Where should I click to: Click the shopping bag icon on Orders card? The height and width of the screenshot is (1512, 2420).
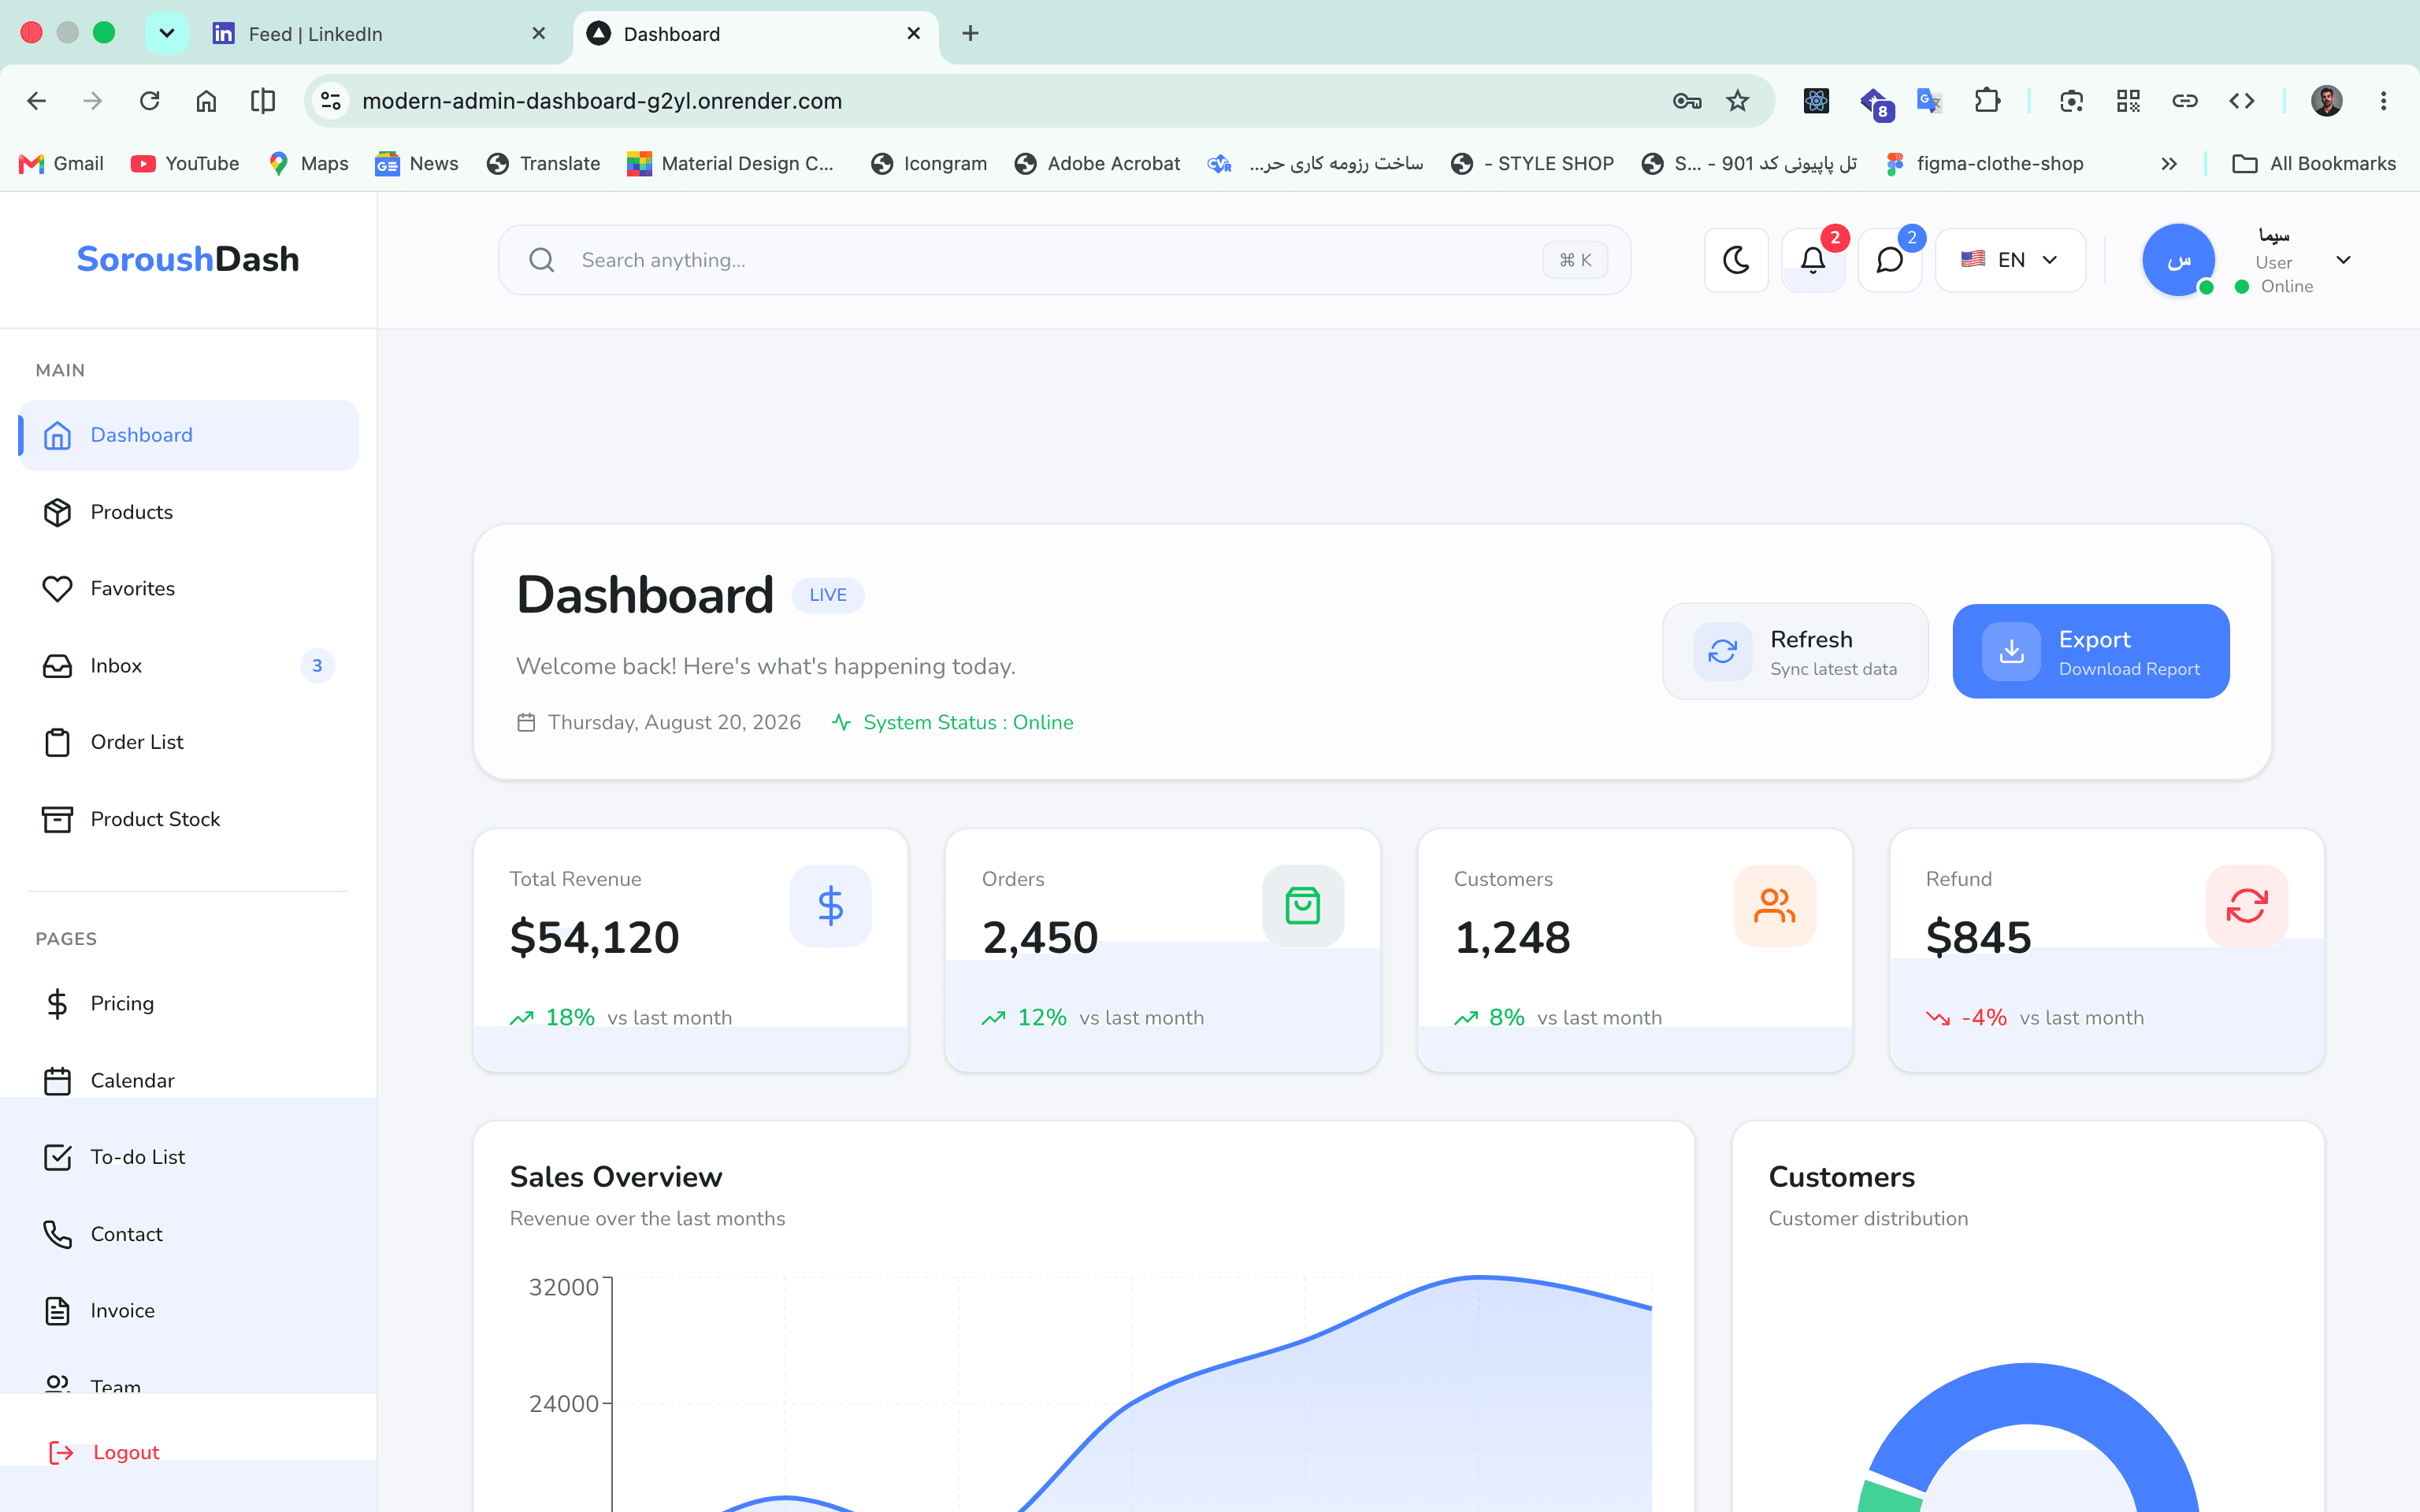1302,906
